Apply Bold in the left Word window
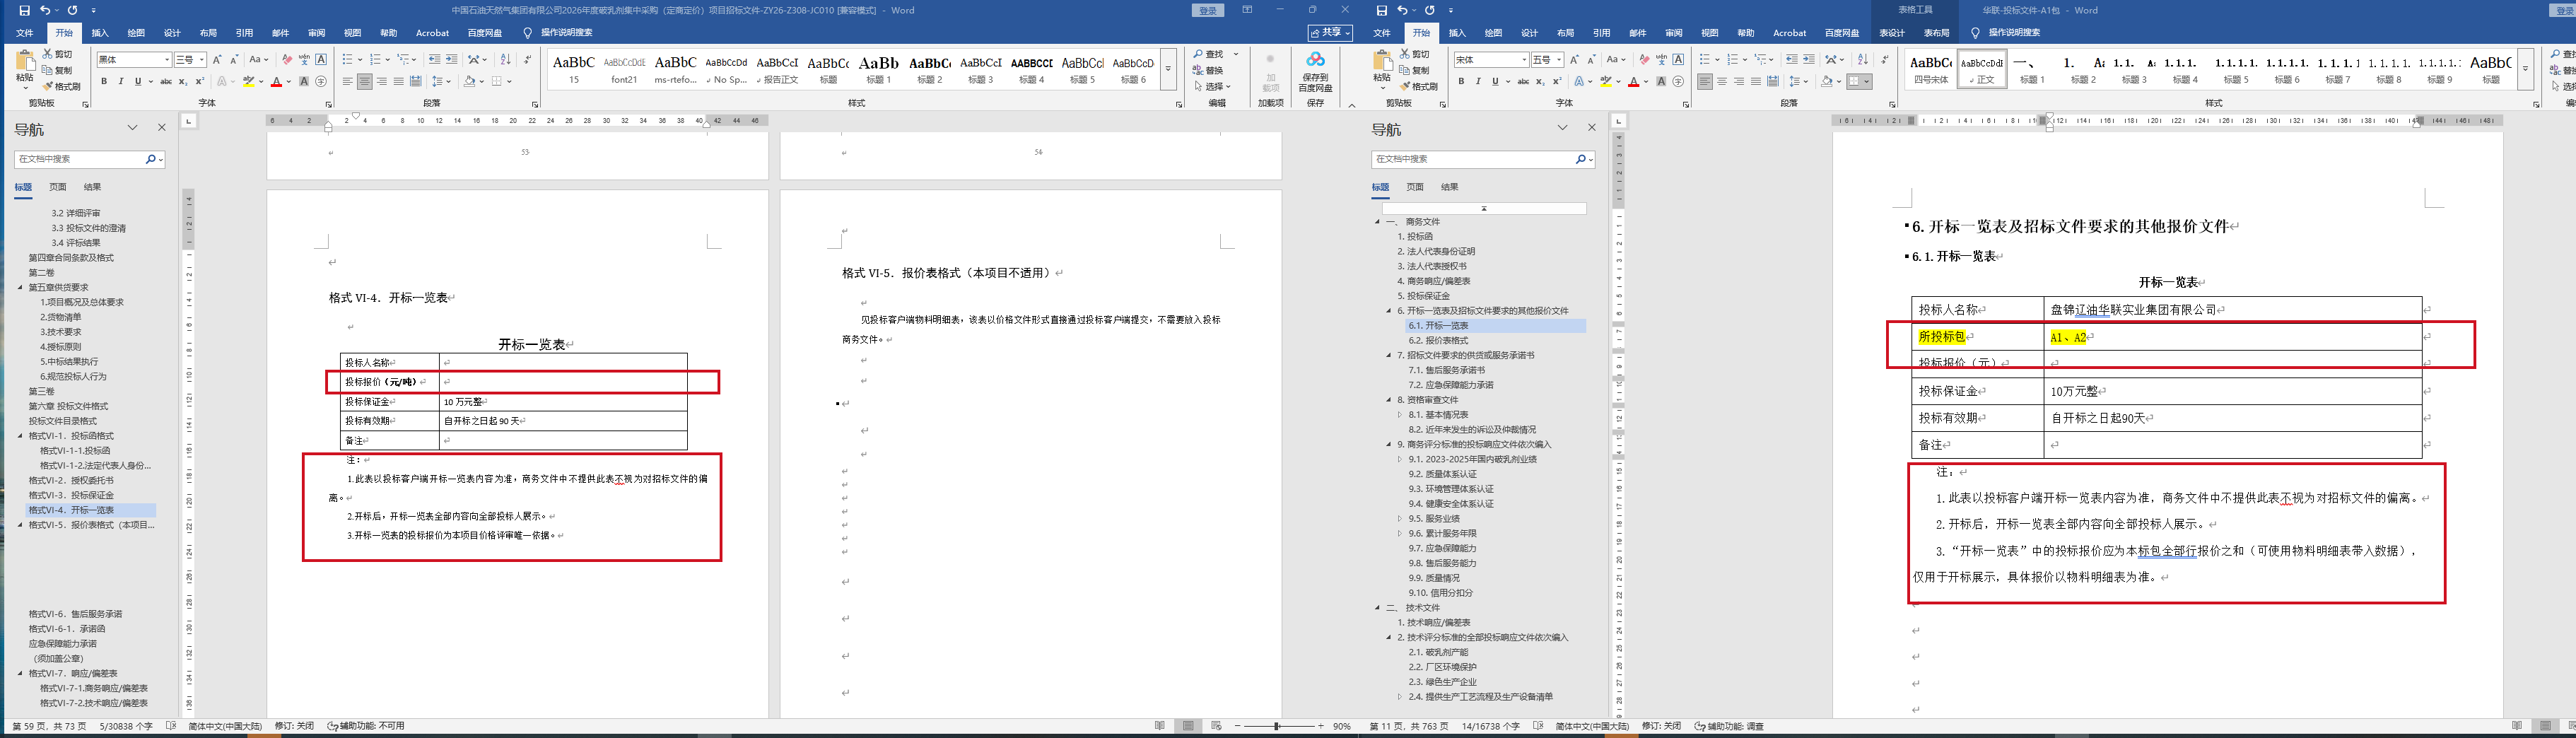The height and width of the screenshot is (738, 2576). (x=104, y=81)
